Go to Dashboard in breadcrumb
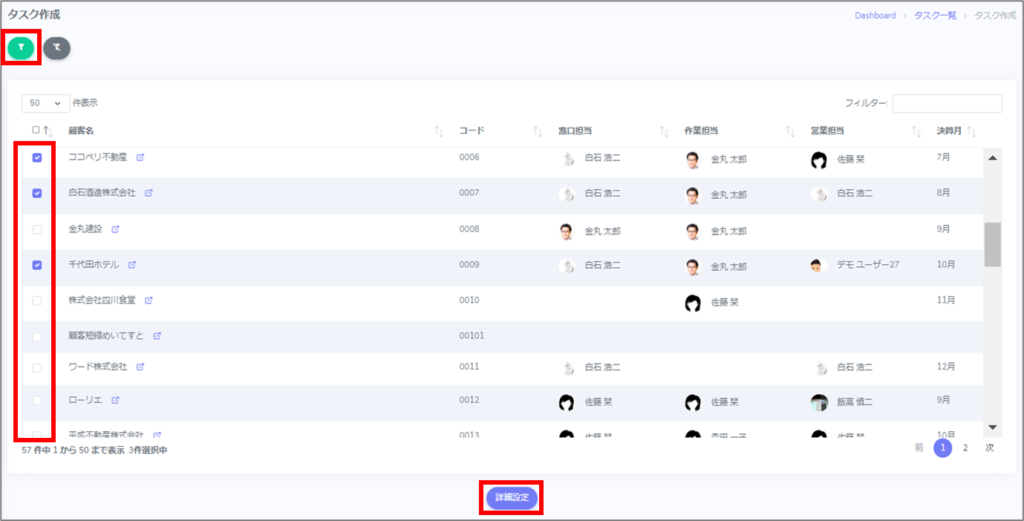Screen dimensions: 1024x521 [x=875, y=16]
